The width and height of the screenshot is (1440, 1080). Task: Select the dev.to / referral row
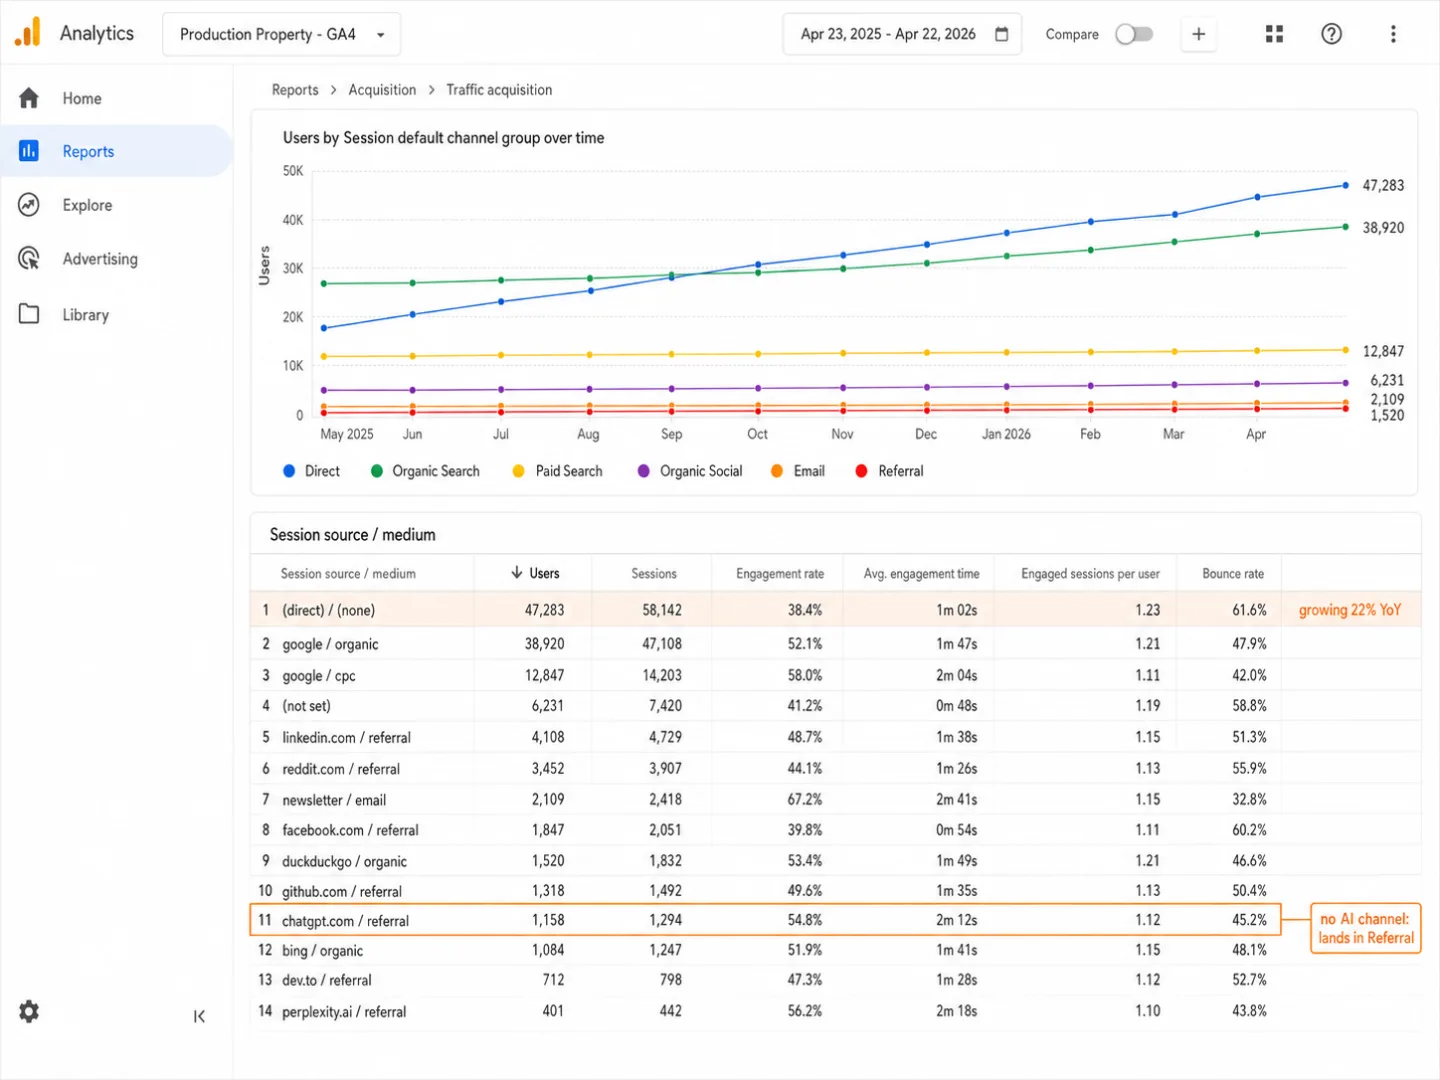coord(835,980)
